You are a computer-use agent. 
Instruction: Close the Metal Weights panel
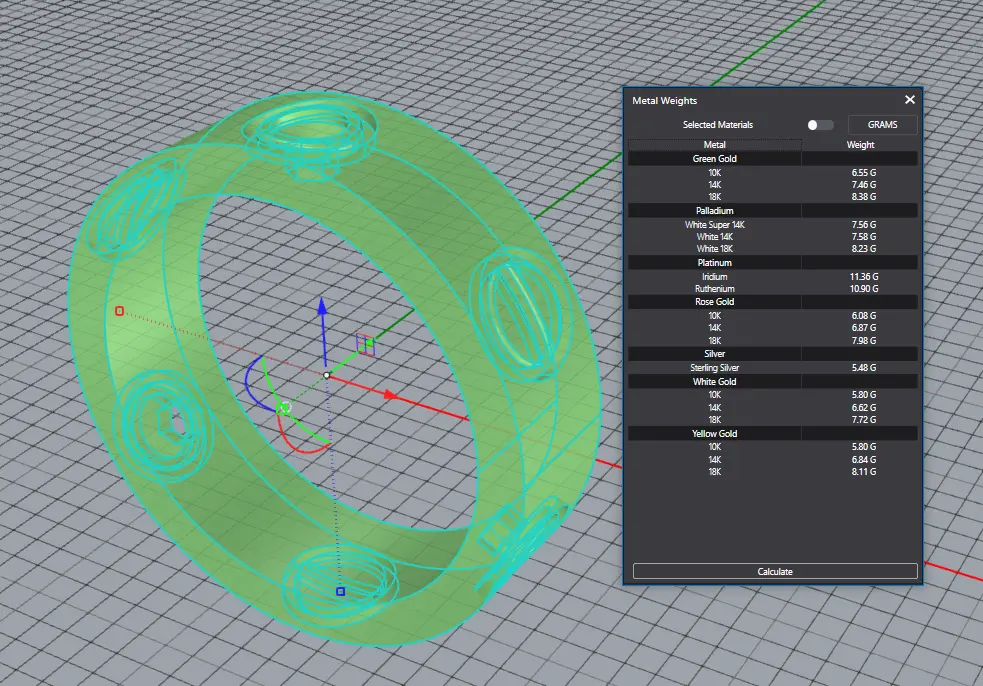[x=910, y=100]
